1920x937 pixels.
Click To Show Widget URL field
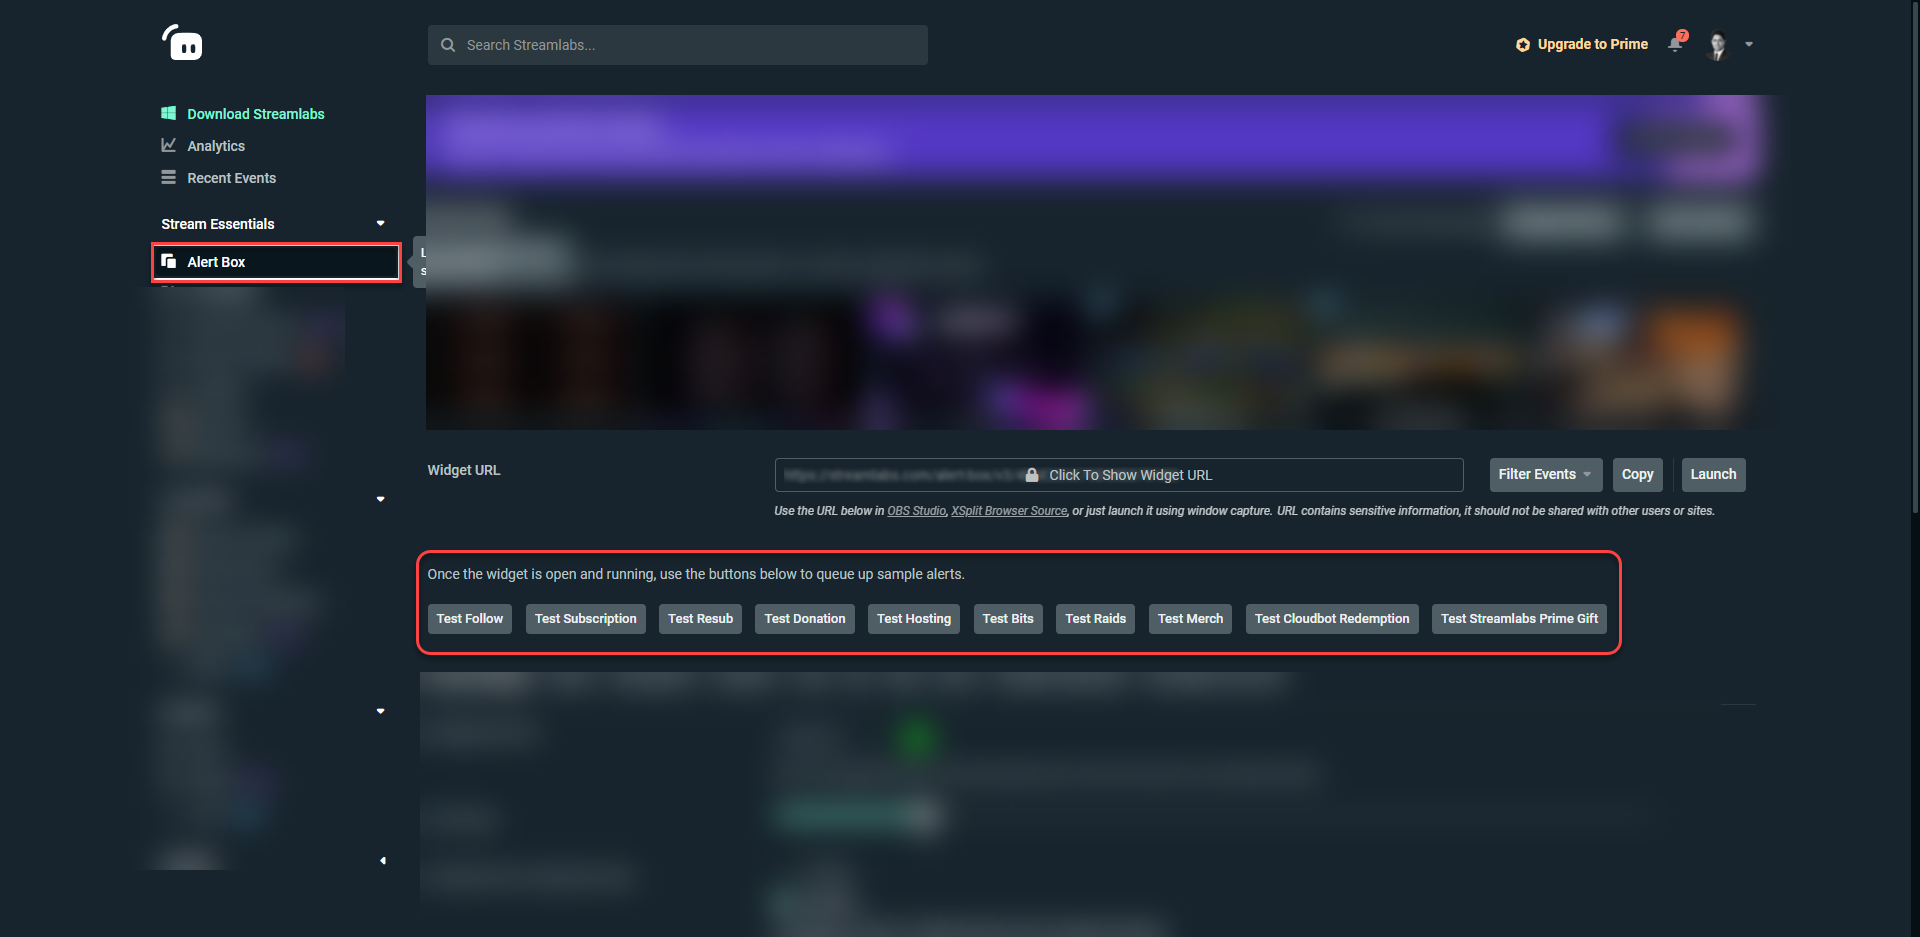click(1119, 475)
